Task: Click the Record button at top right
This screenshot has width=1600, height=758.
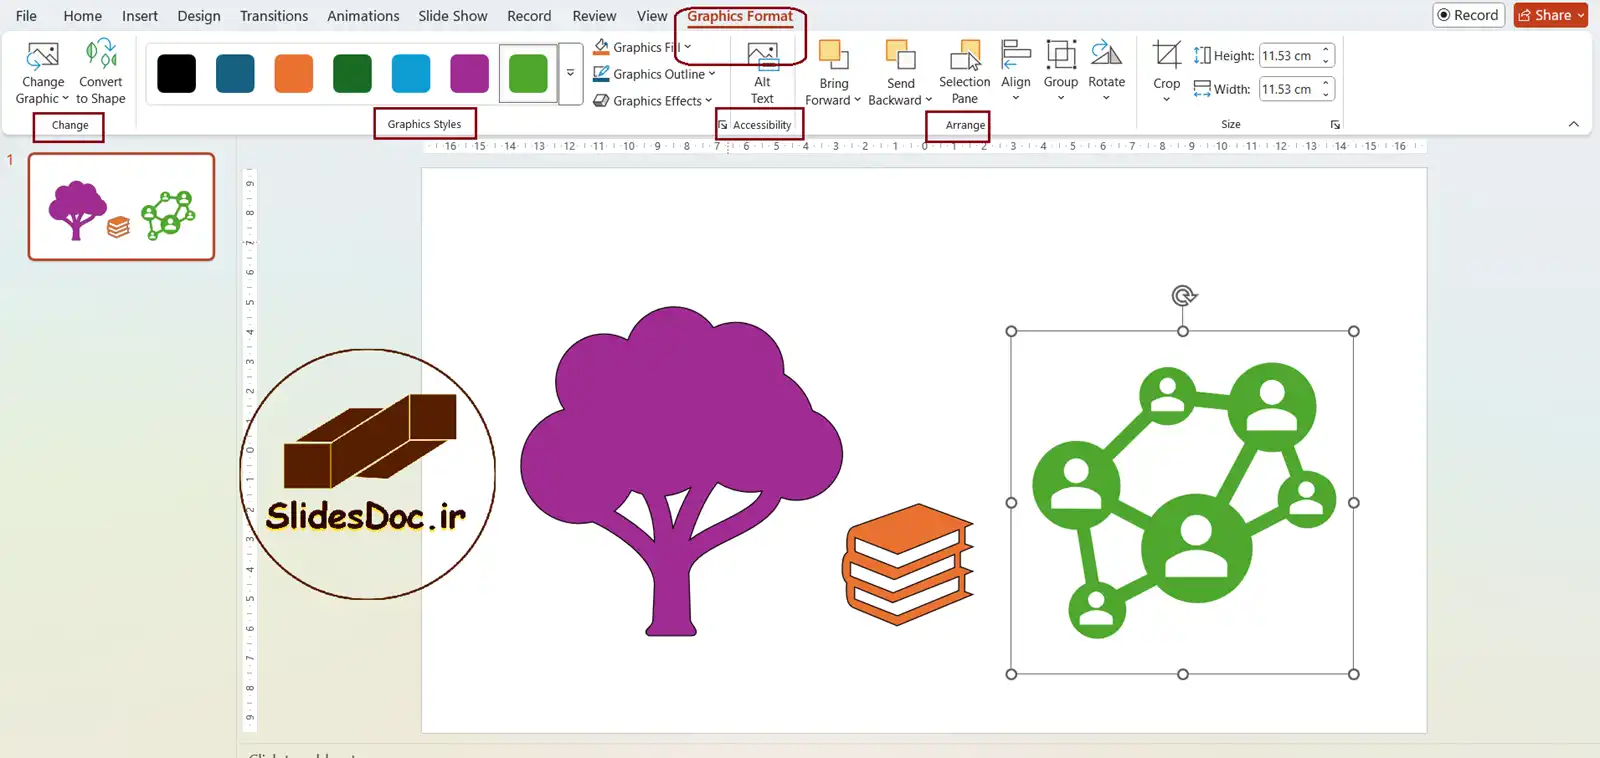Action: click(1468, 15)
